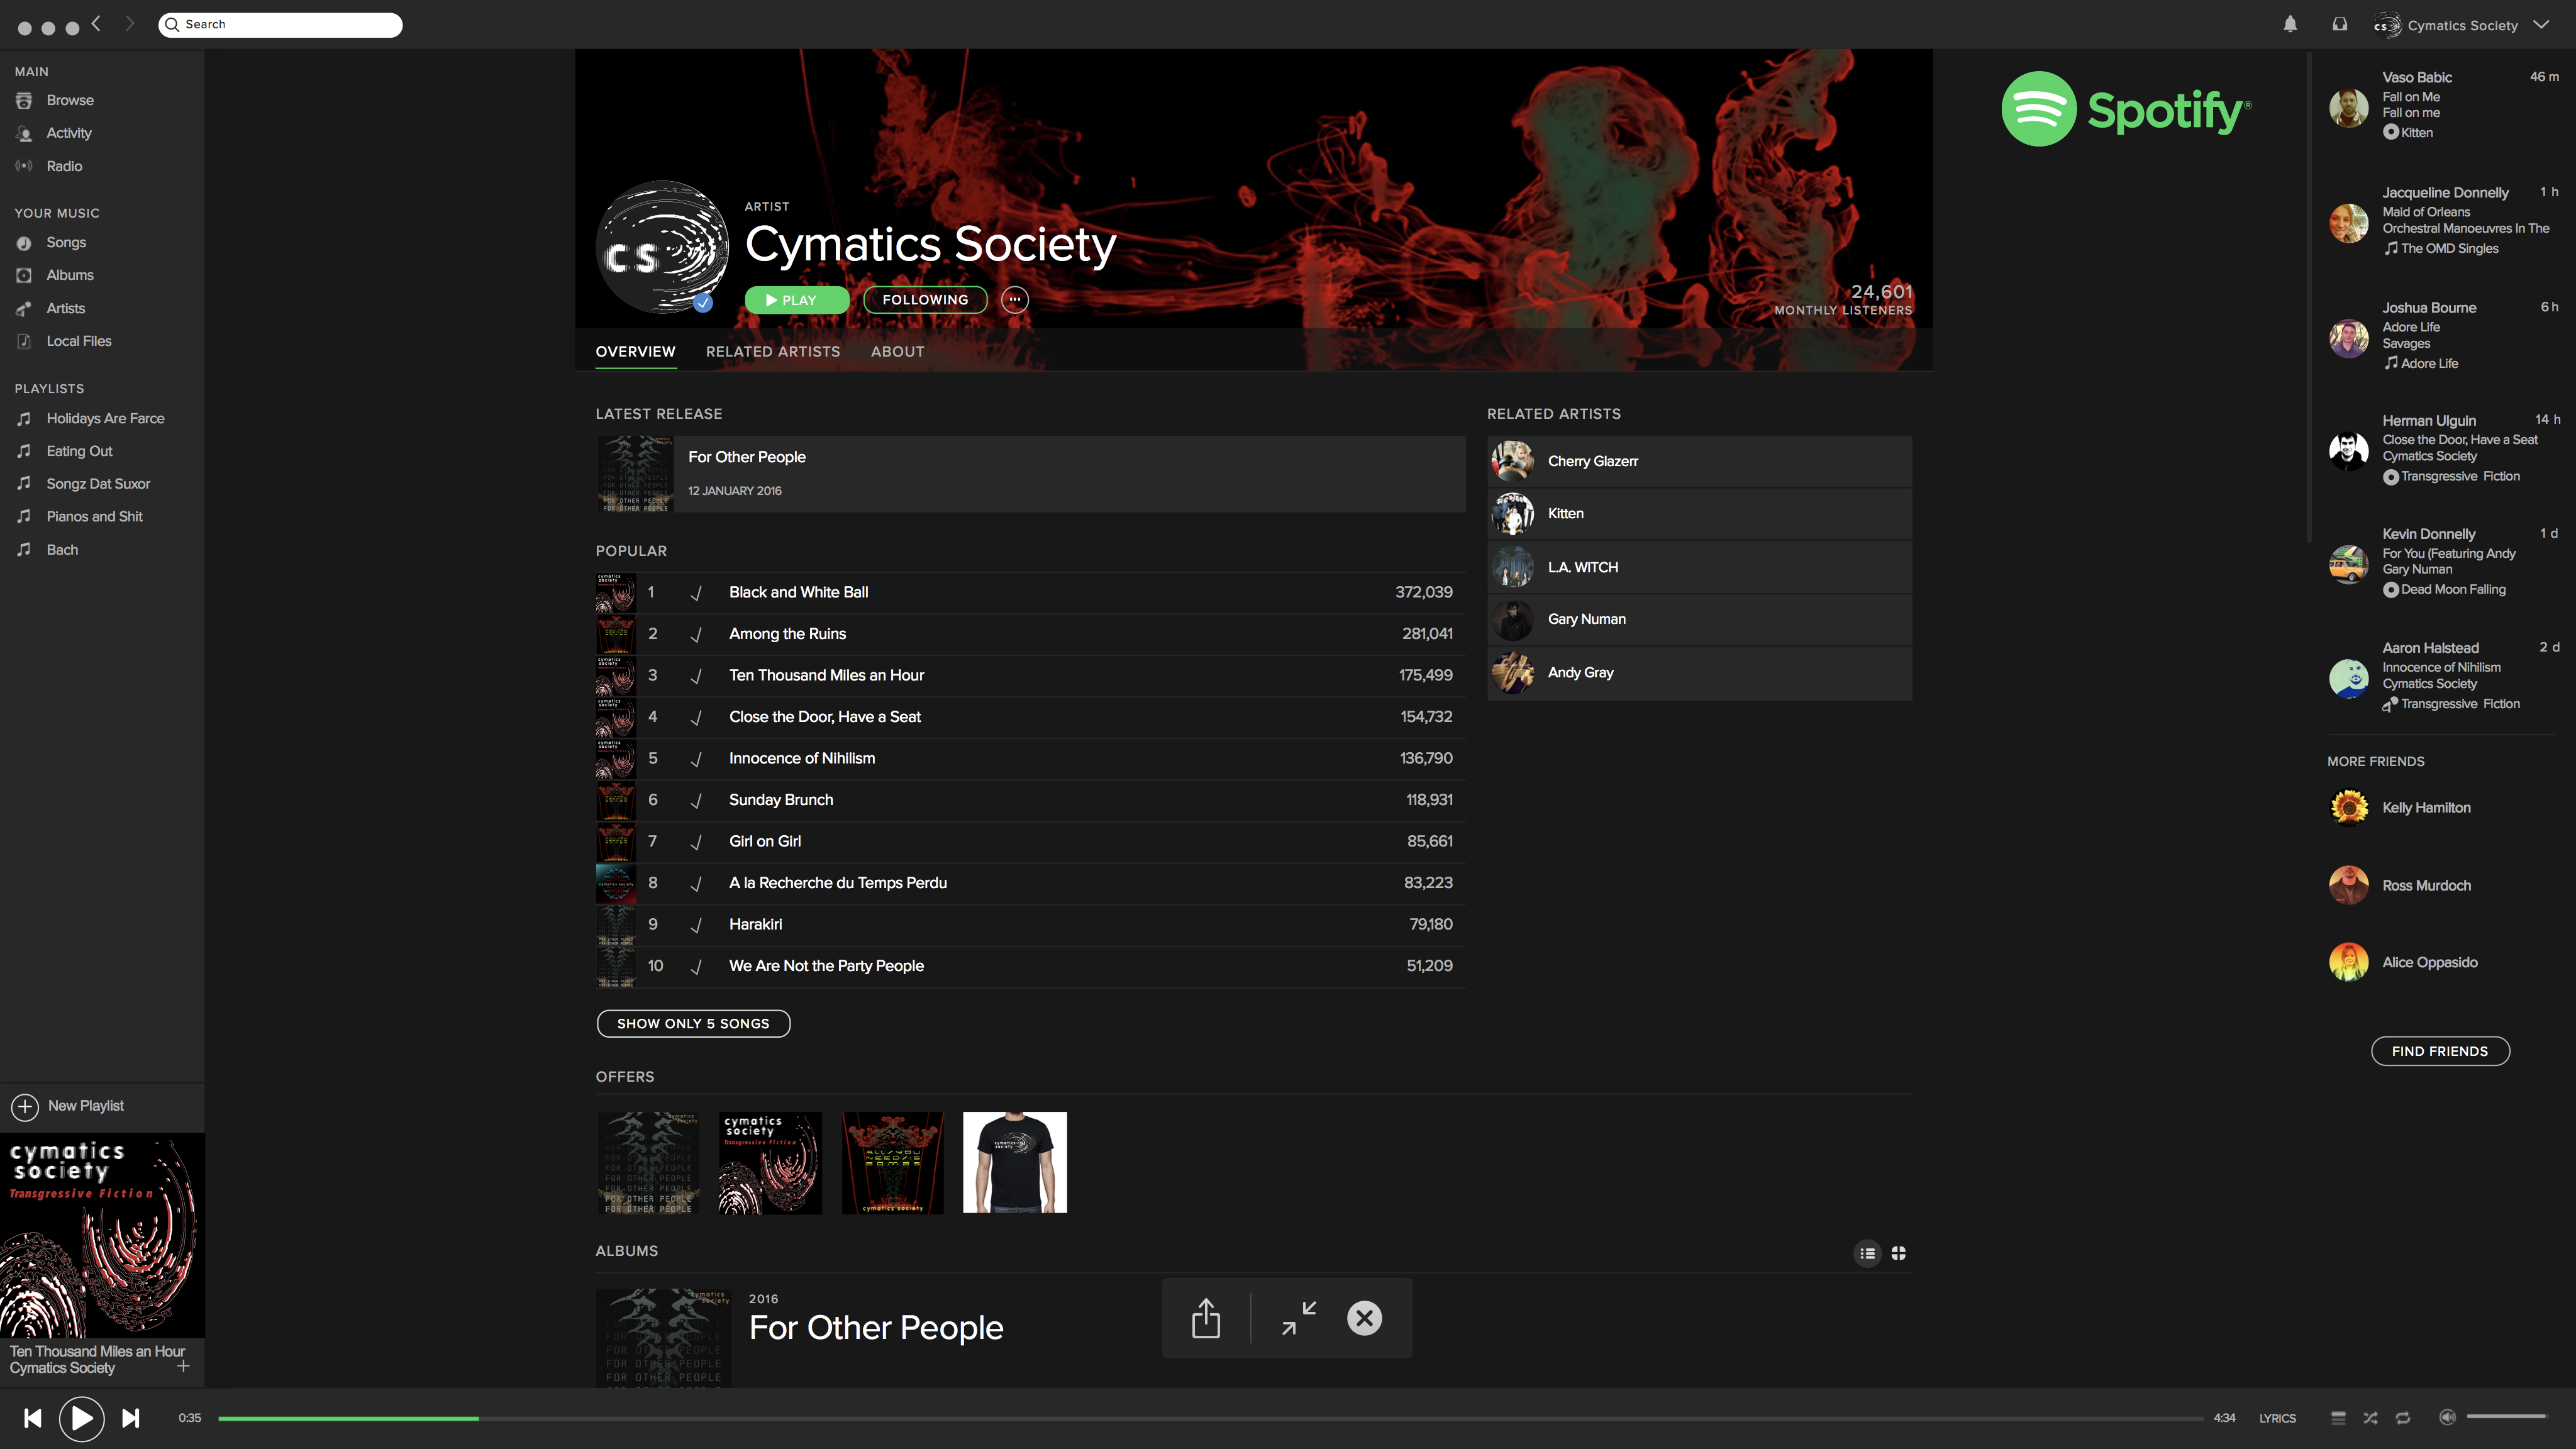Image resolution: width=2576 pixels, height=1449 pixels.
Task: Open related artist L.A. WITCH
Action: (1699, 567)
